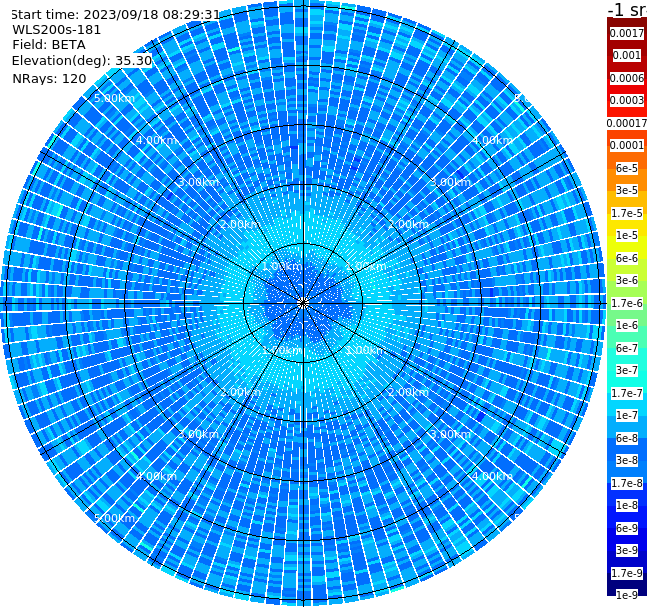
Task: Click the 4.00km range label in northeast quadrant
Action: [x=492, y=140]
